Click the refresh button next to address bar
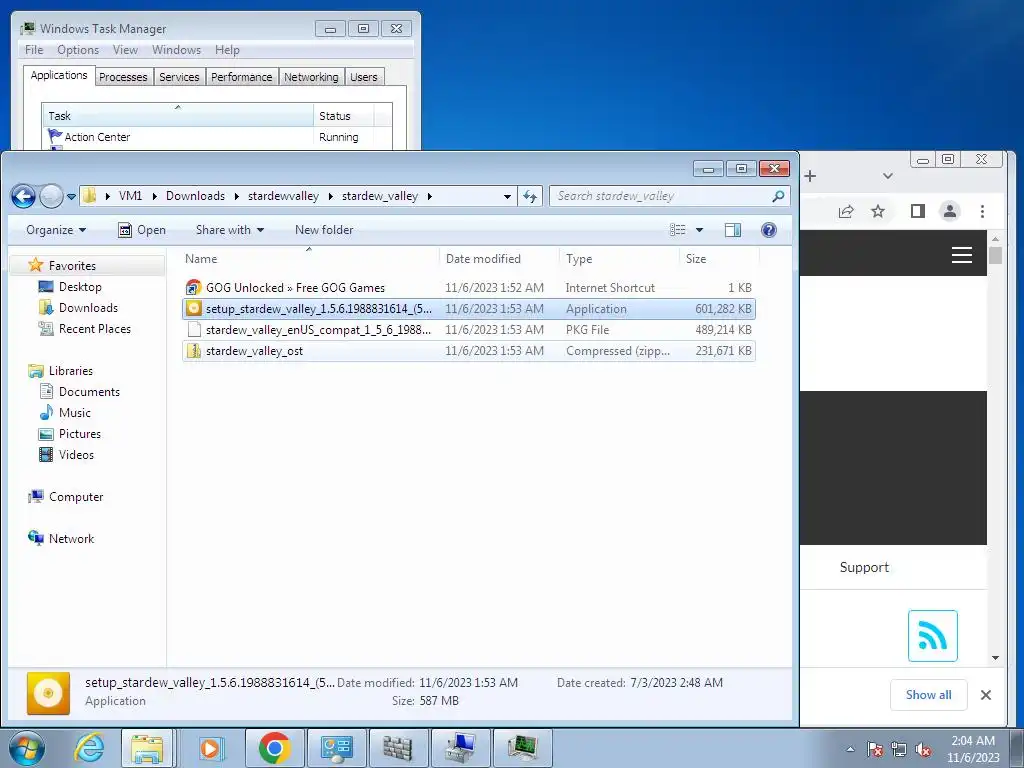The width and height of the screenshot is (1024, 768). (530, 196)
